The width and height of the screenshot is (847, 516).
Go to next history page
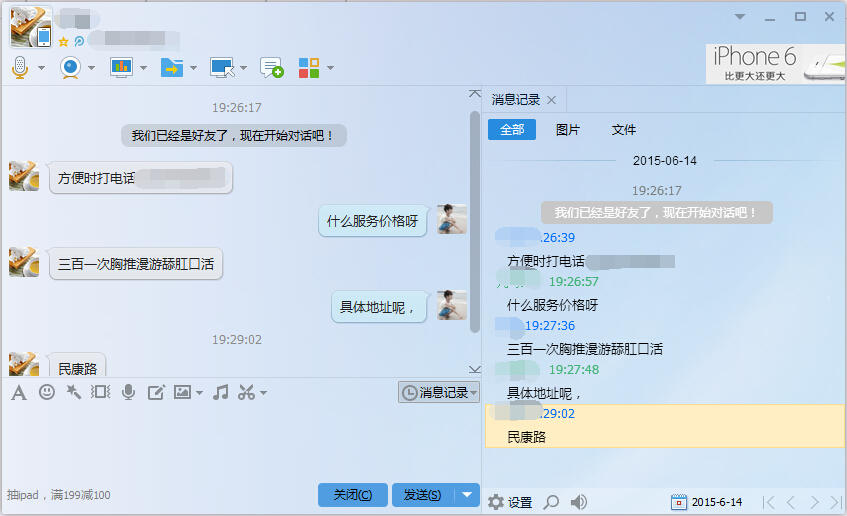pyautogui.click(x=814, y=502)
